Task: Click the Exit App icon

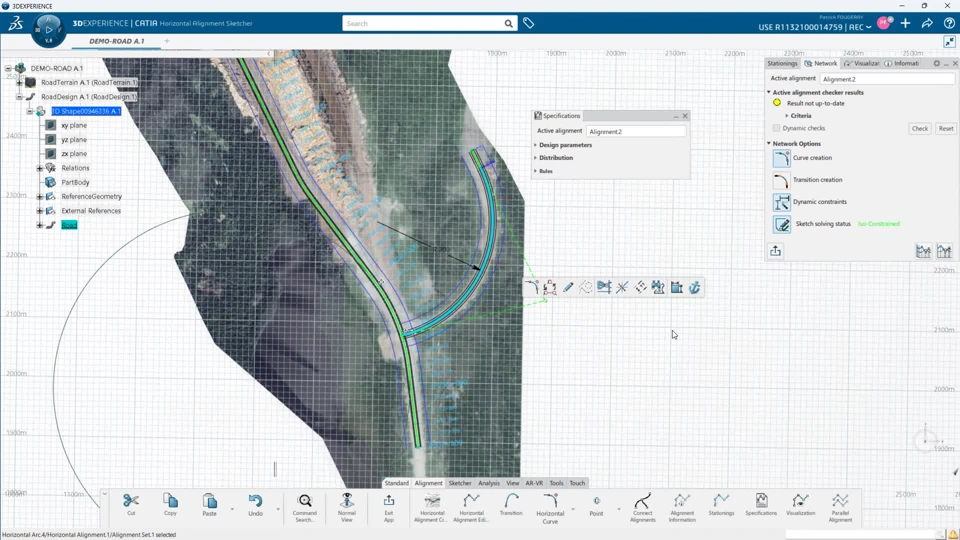Action: [x=389, y=501]
